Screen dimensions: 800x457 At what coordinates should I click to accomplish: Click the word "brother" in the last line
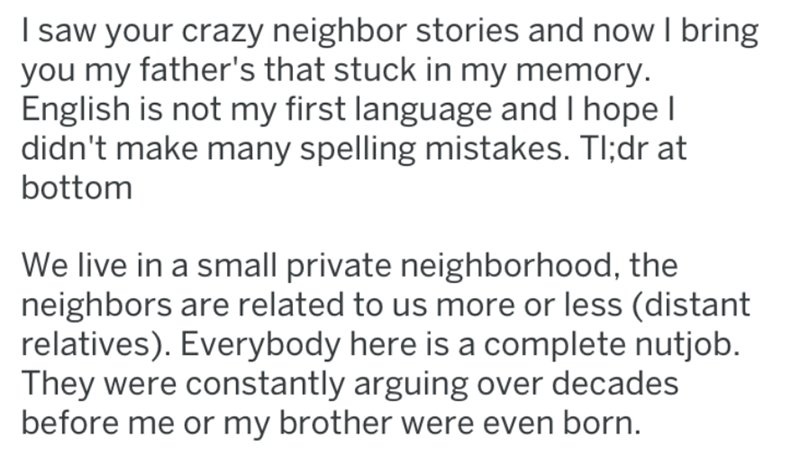(336, 419)
